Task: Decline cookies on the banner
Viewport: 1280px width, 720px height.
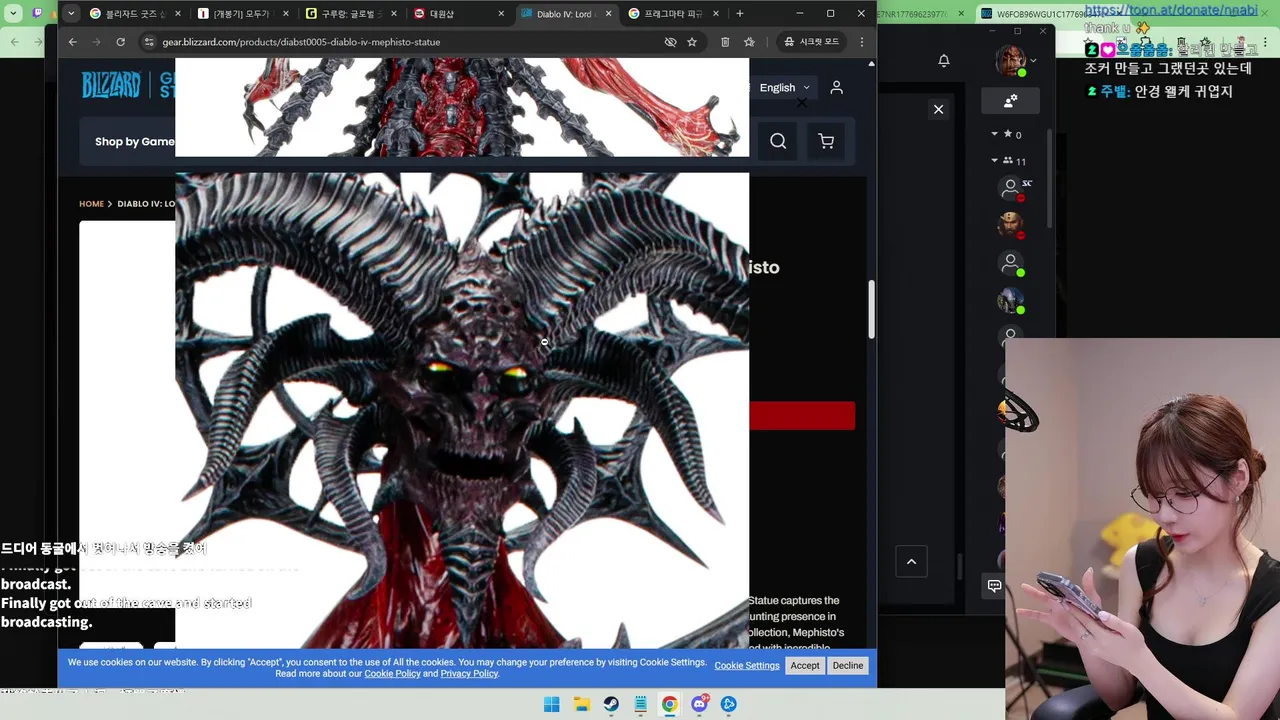Action: 848,666
